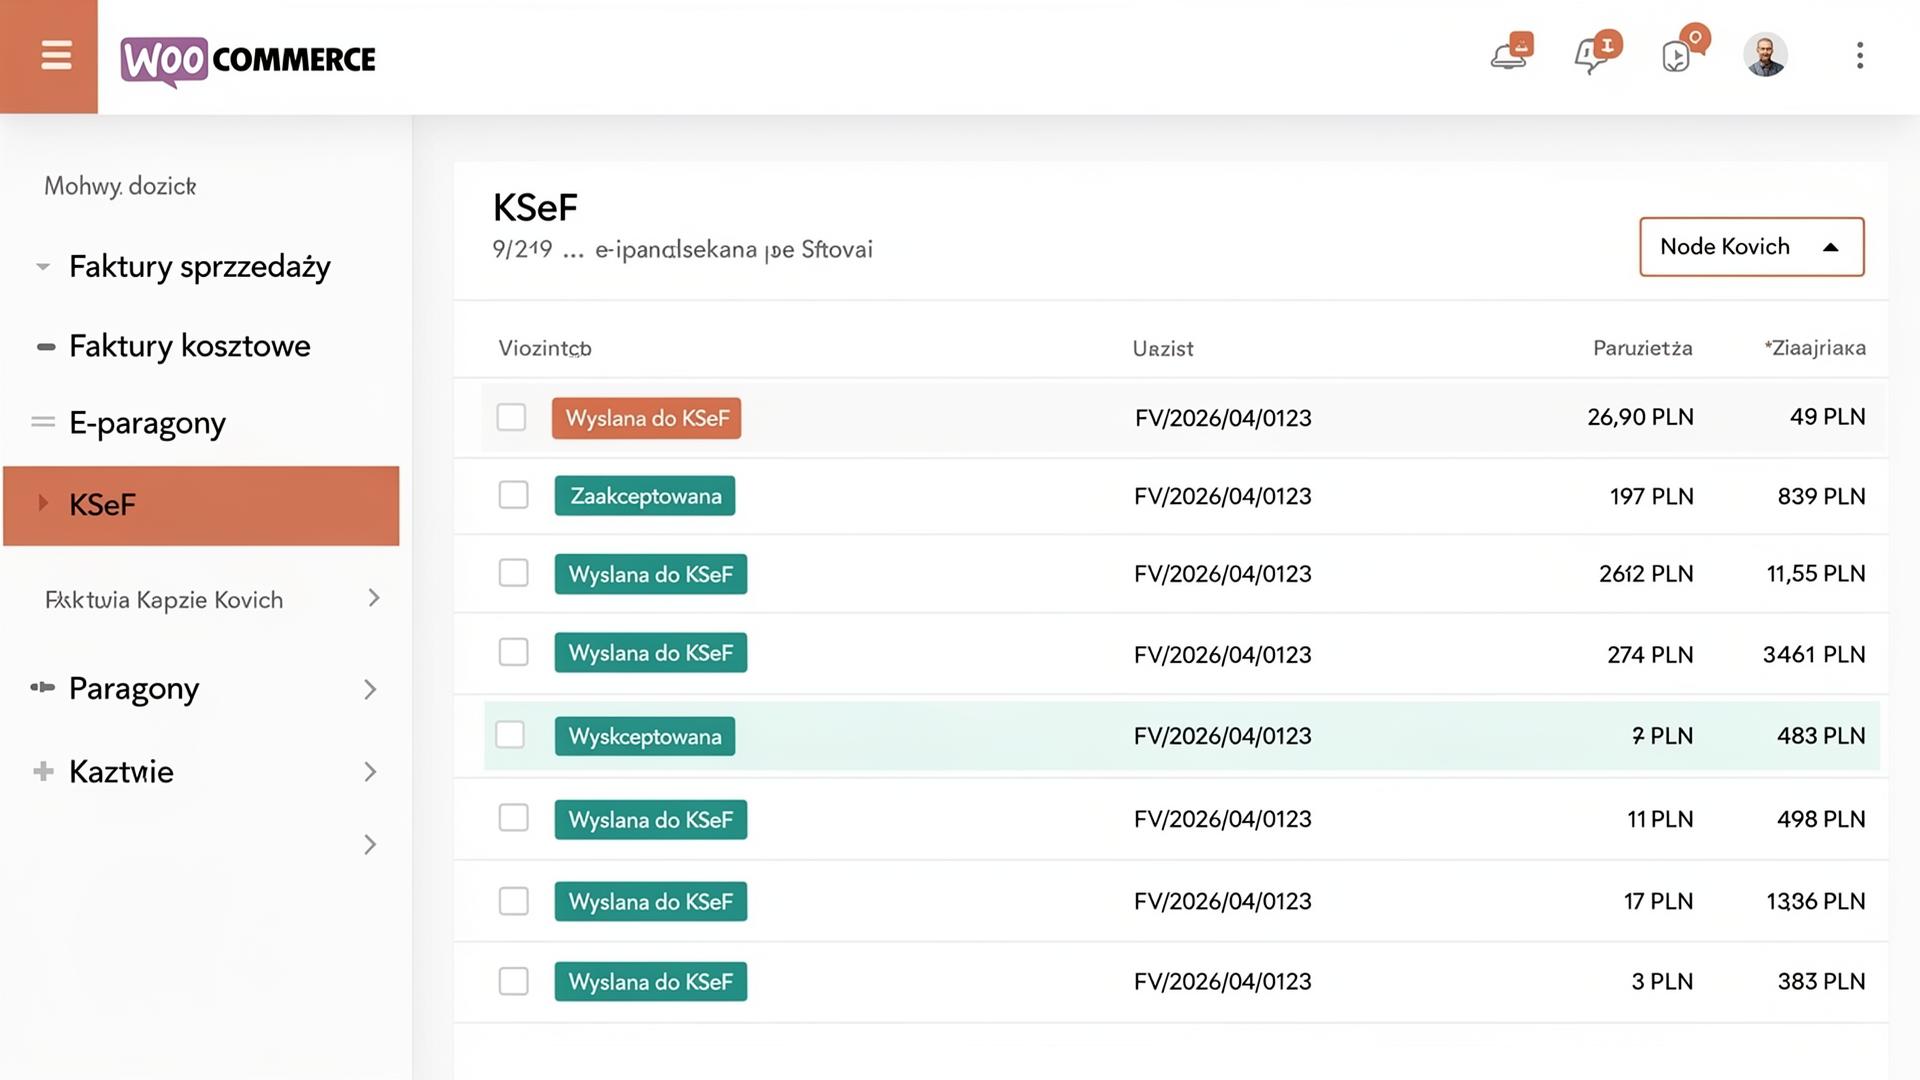Open Faktwia Kapzie Kovich entry
This screenshot has width=1920, height=1080.
point(163,599)
